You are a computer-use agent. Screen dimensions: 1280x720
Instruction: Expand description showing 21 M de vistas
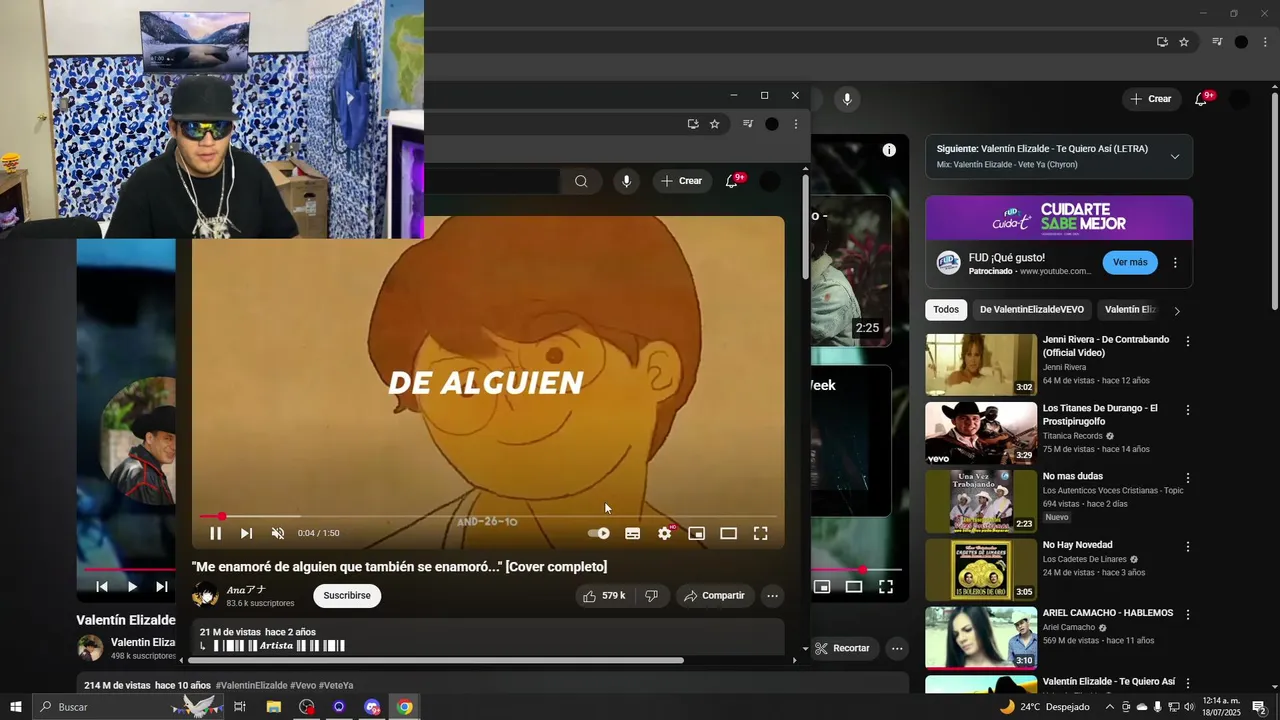click(488, 637)
